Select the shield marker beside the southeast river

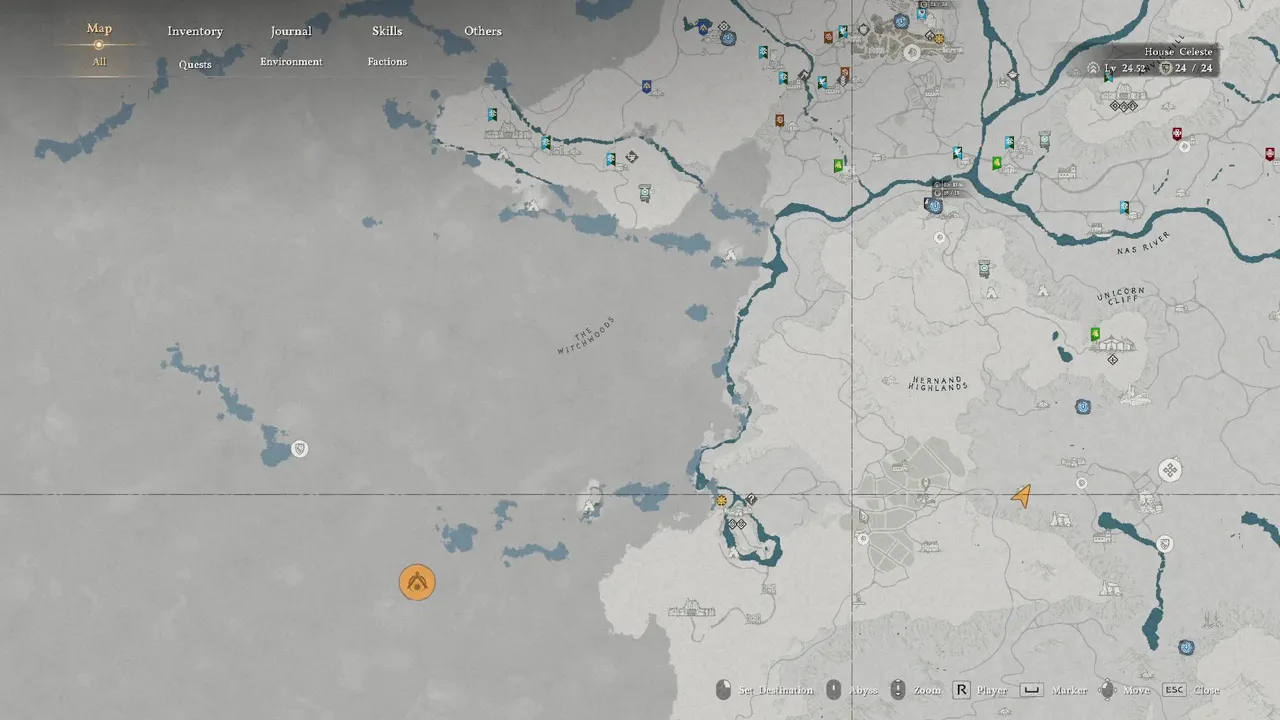(x=1165, y=544)
